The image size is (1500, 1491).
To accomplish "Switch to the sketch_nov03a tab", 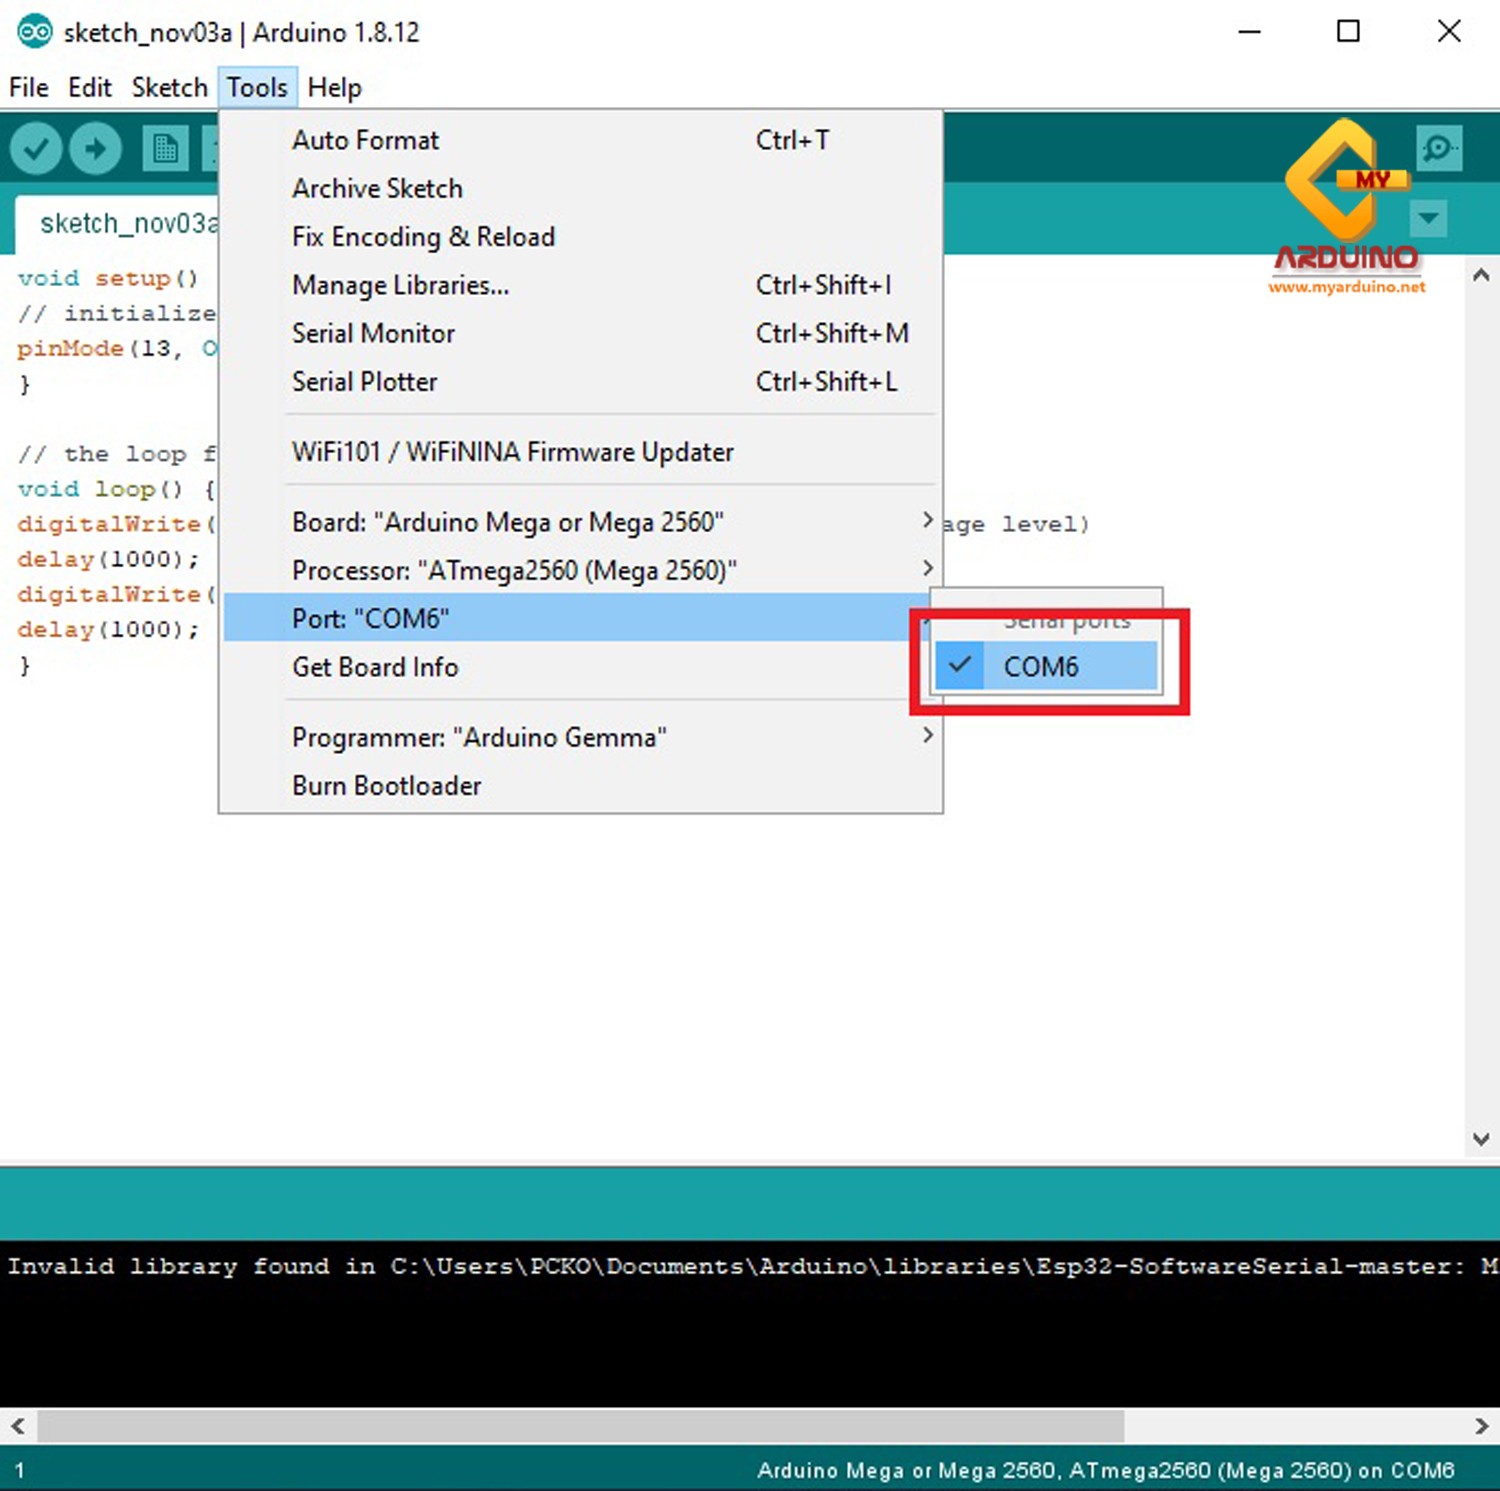I will point(128,222).
